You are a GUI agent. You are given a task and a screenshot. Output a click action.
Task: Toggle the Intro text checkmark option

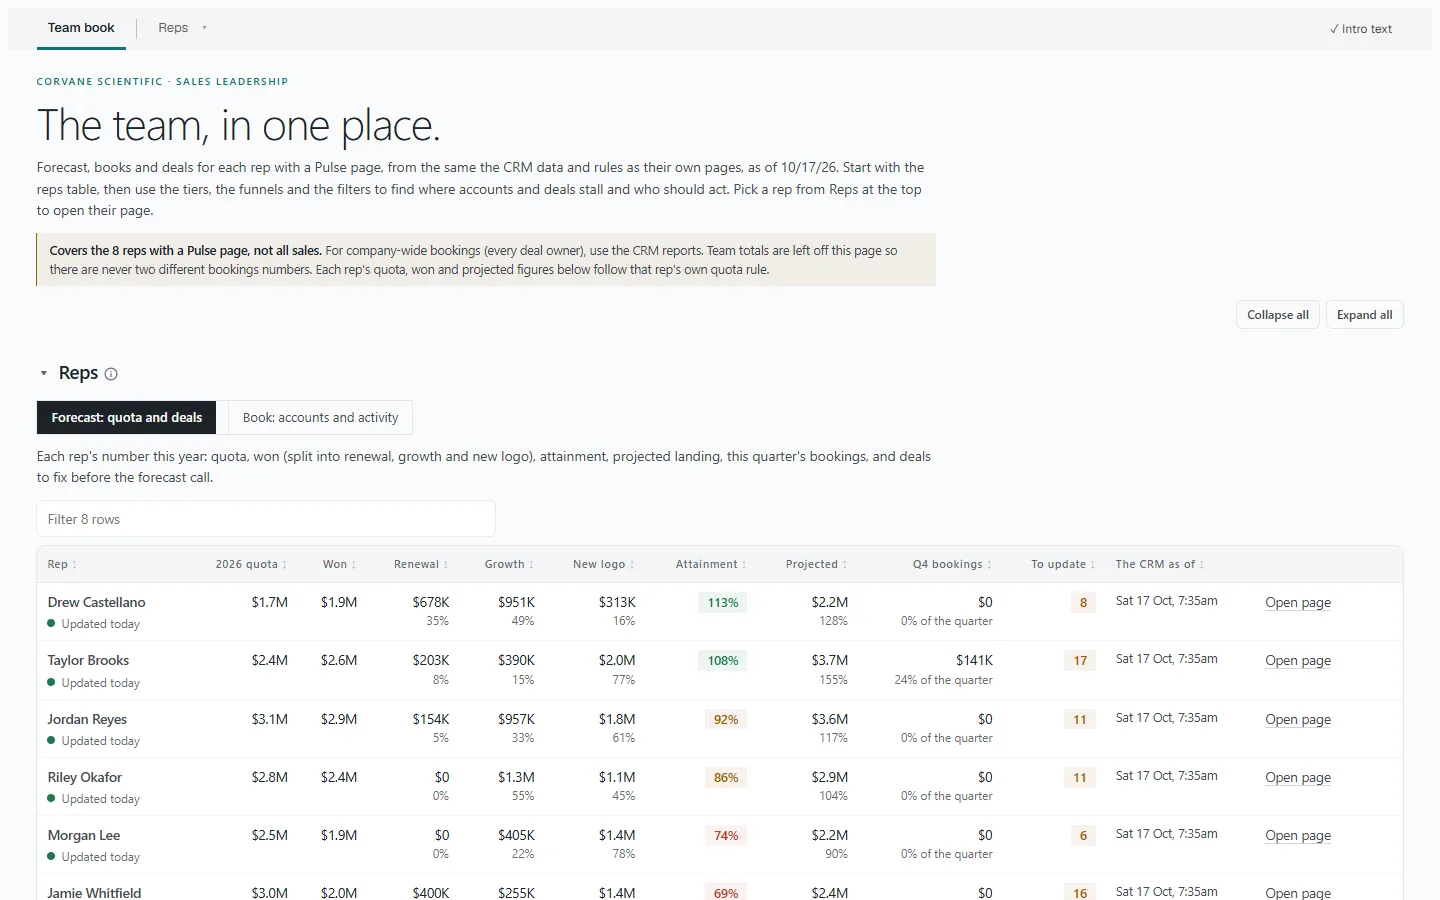[1361, 29]
